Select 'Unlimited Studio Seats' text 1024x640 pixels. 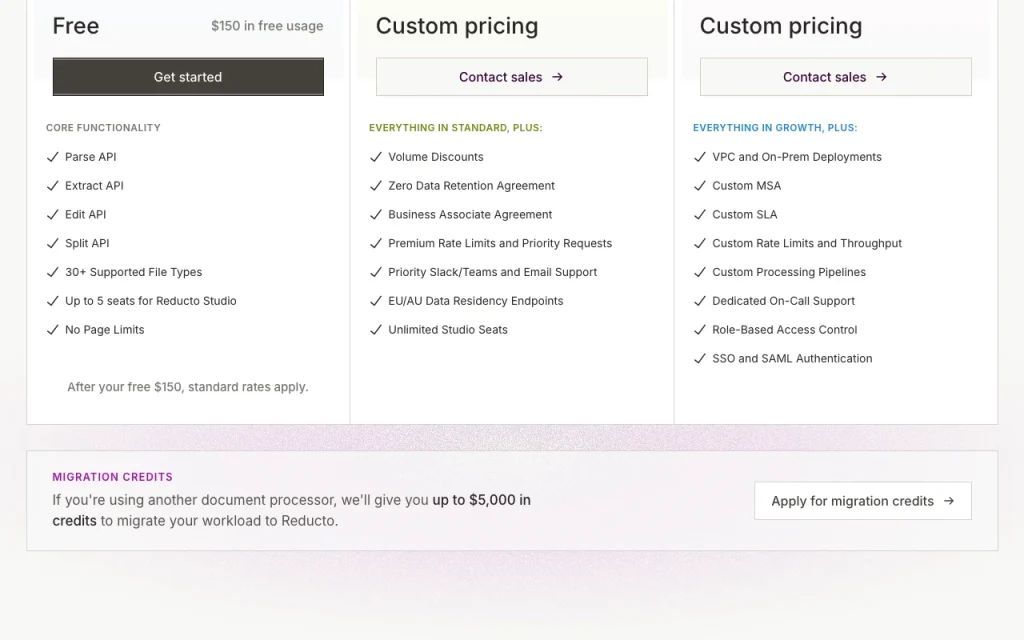click(x=448, y=329)
